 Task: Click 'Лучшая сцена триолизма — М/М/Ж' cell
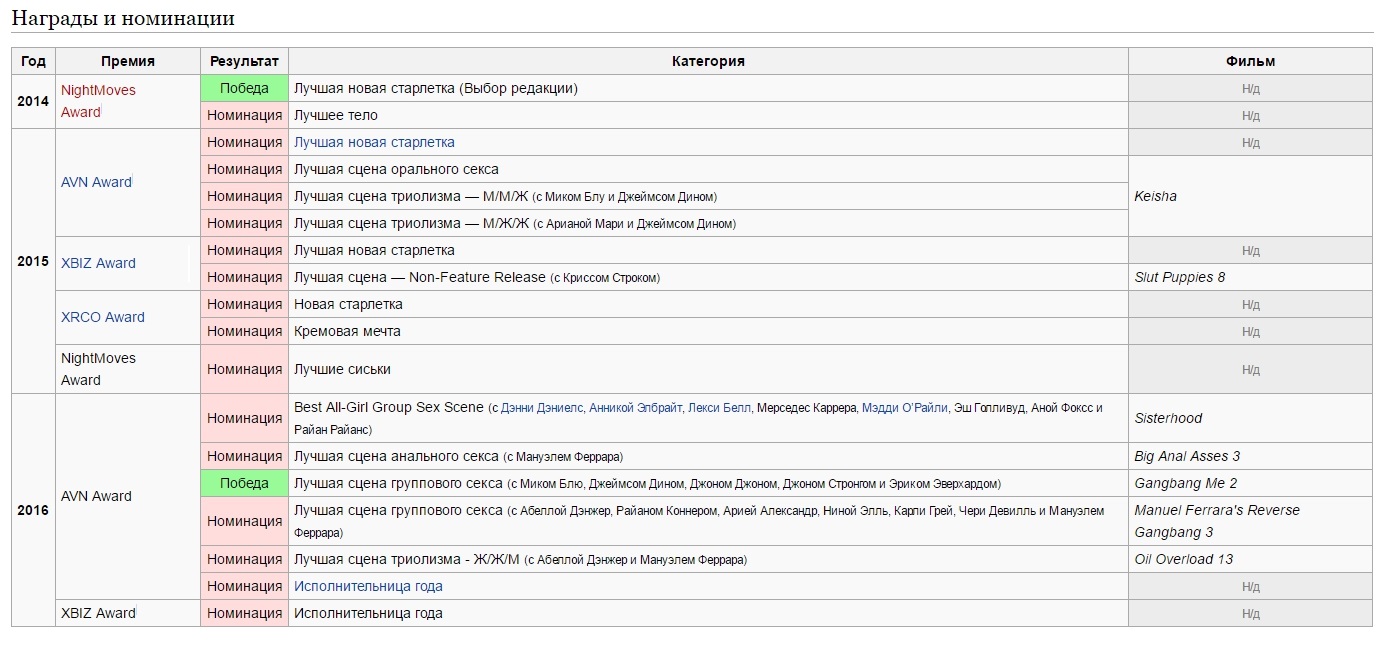[x=708, y=196]
